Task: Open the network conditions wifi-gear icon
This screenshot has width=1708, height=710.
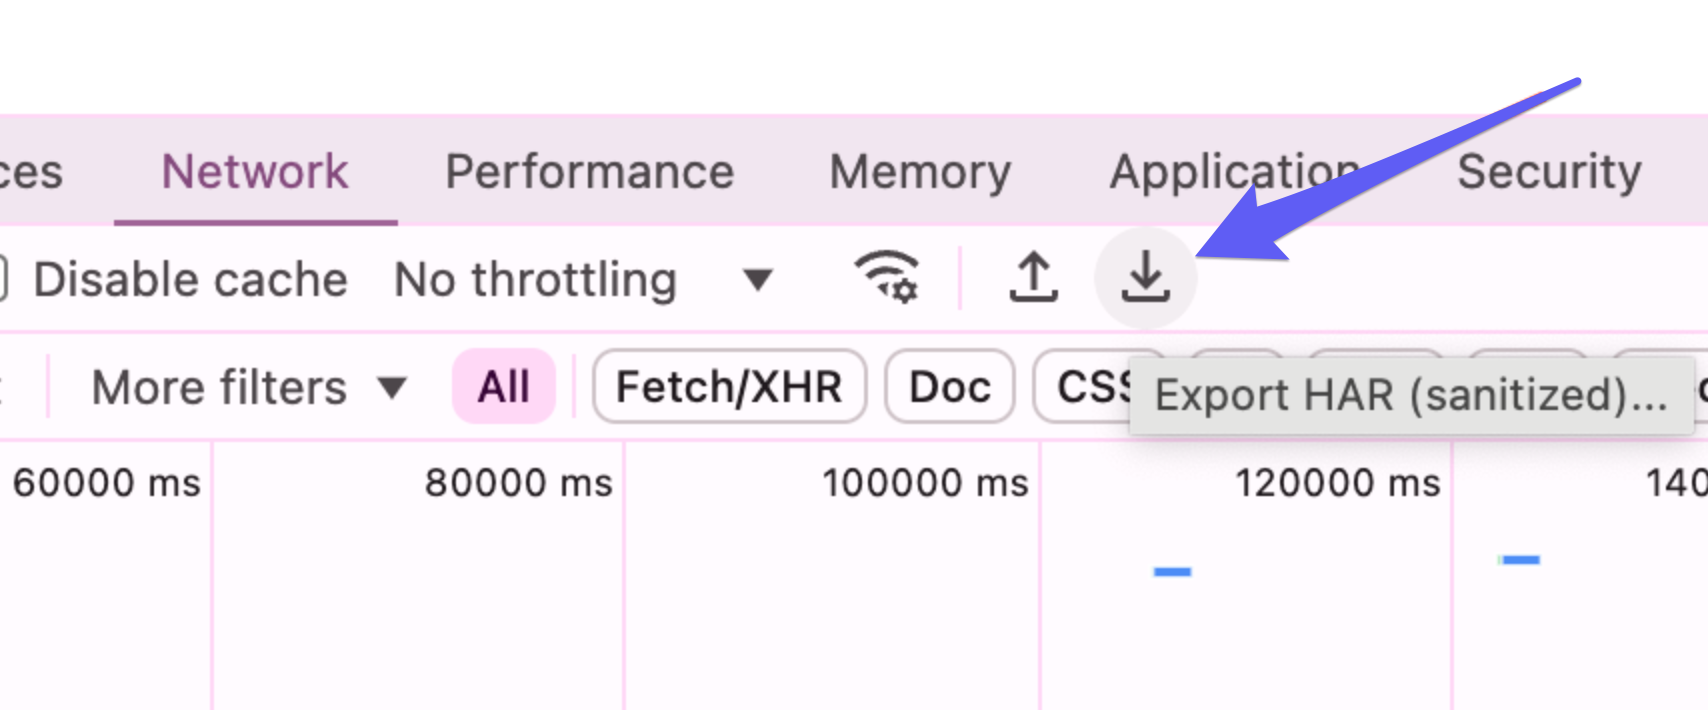Action: coord(887,277)
